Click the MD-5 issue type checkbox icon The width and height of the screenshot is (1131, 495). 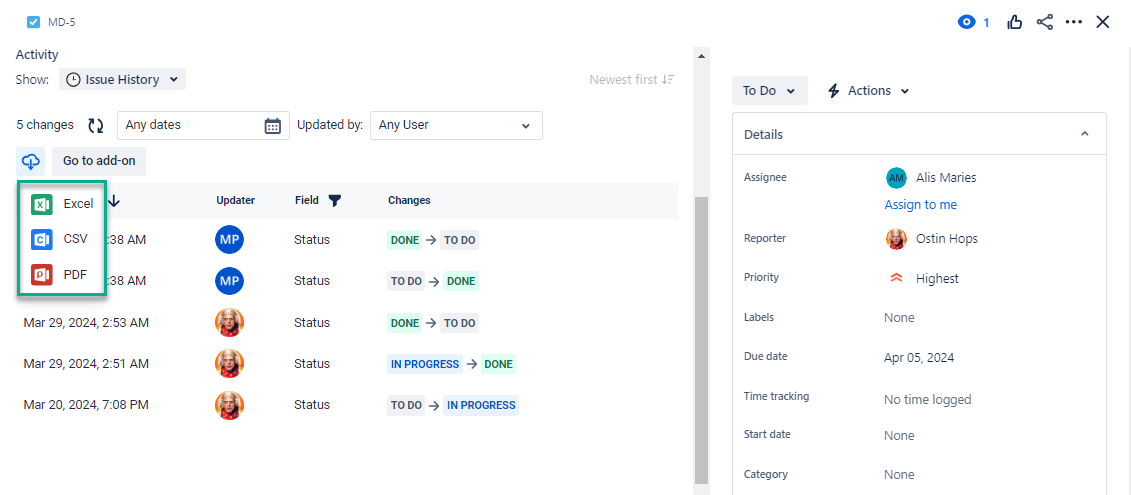pos(33,21)
